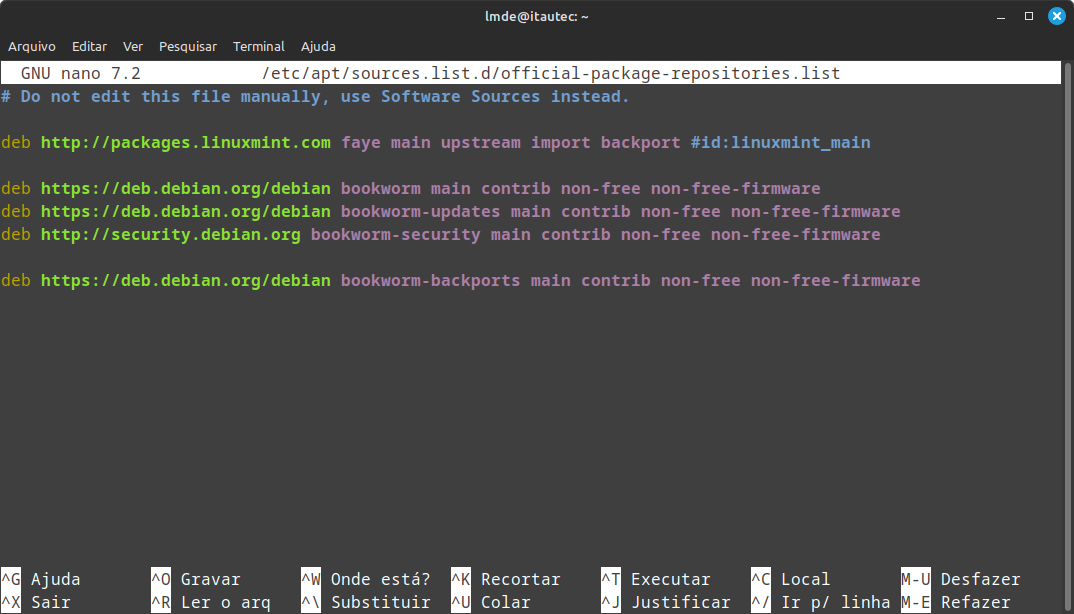Screen dimensions: 1074x614
Task: Click the M-U Desfazer shortcut
Action: pyautogui.click(x=960, y=579)
